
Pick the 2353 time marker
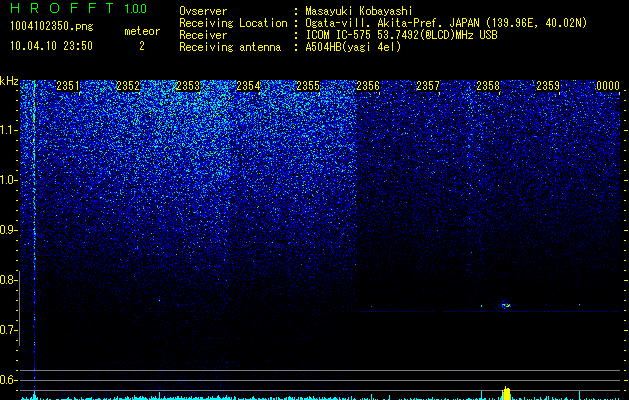coord(188,86)
